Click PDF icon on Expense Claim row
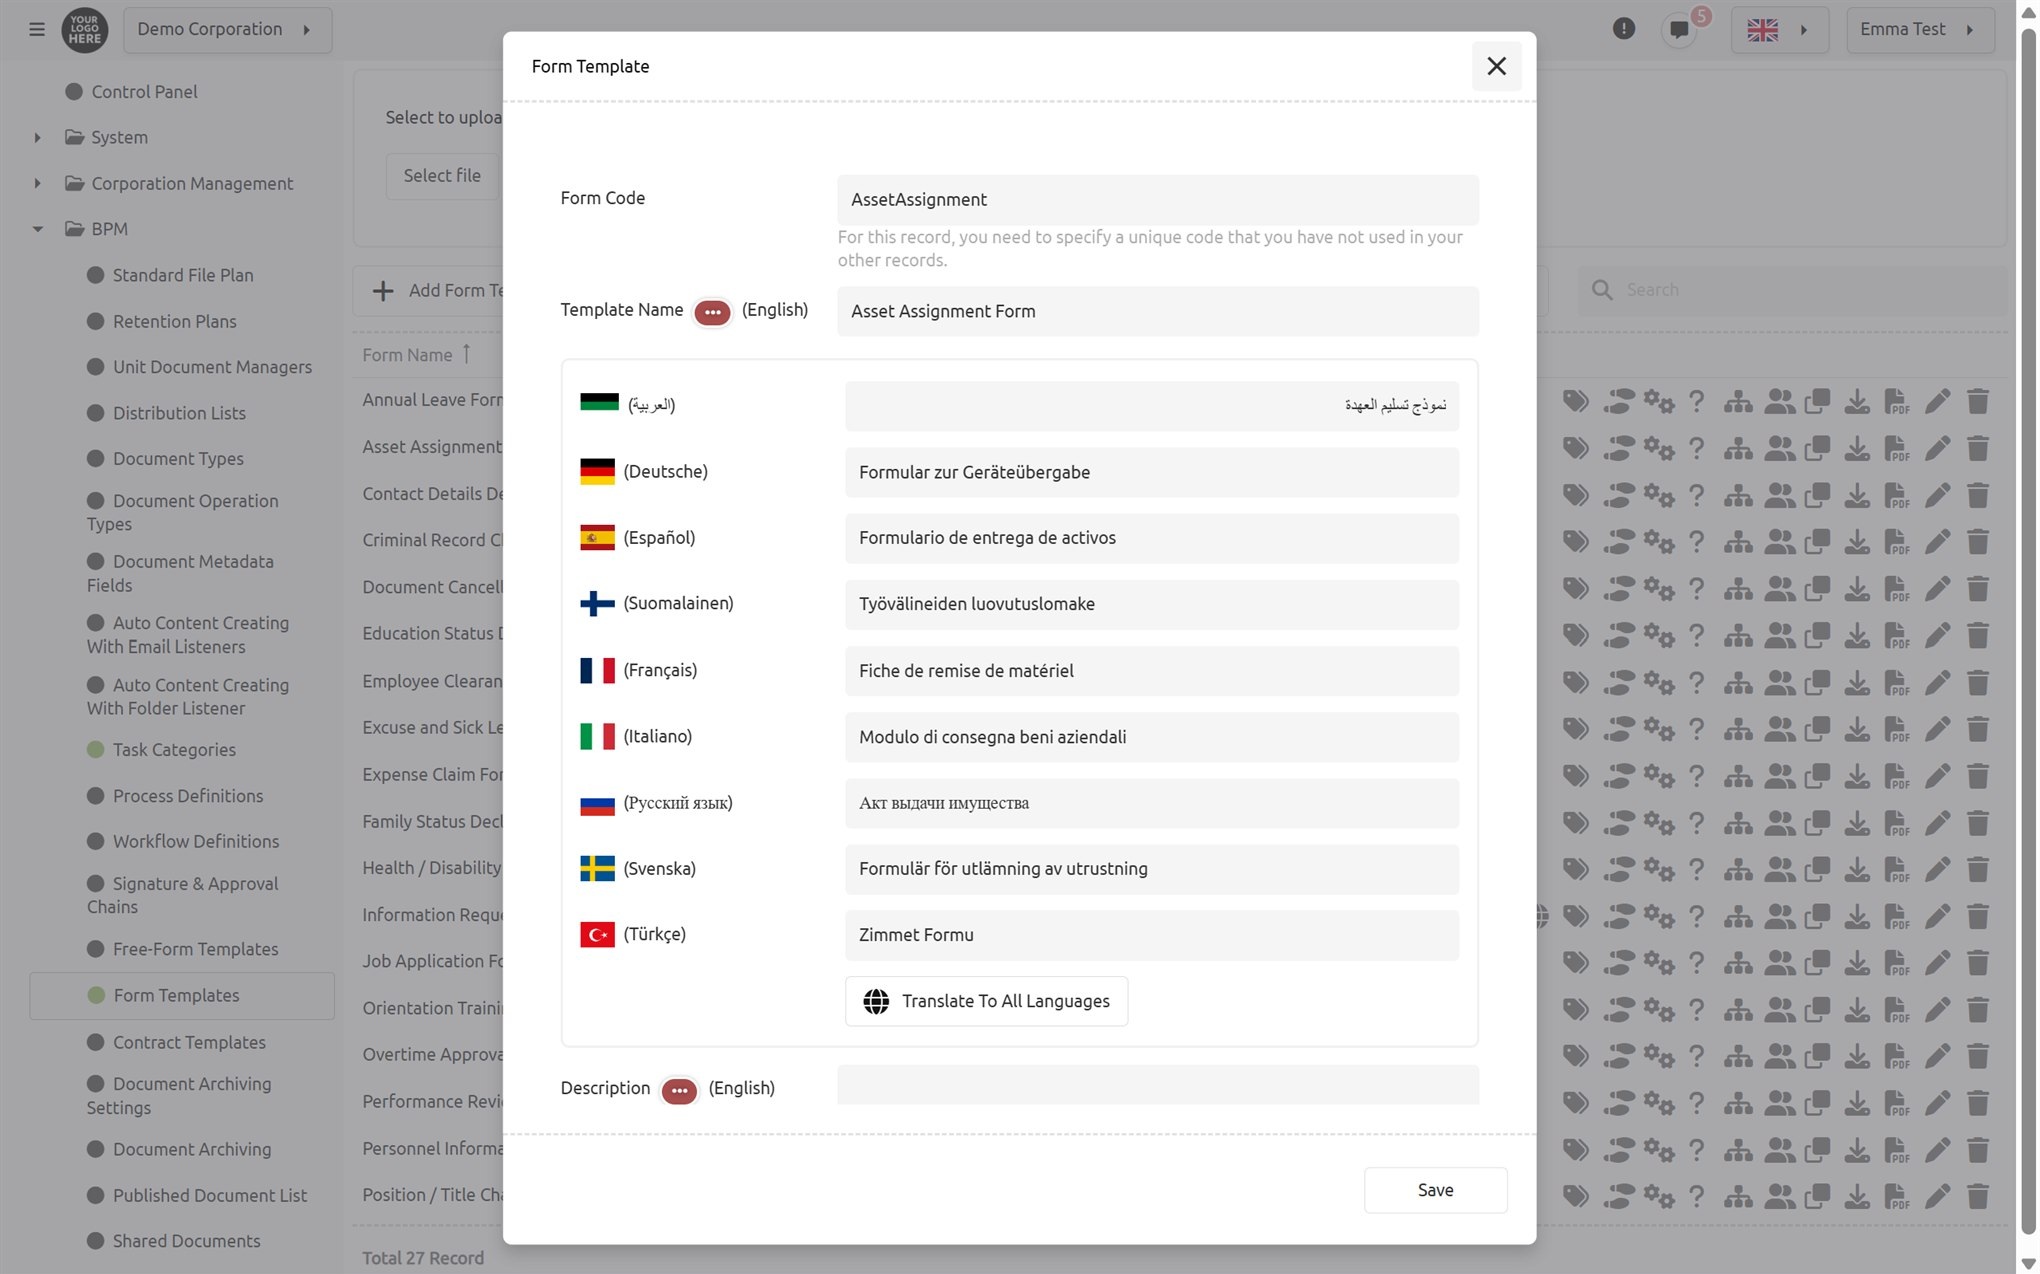This screenshot has width=2040, height=1274. (1897, 776)
